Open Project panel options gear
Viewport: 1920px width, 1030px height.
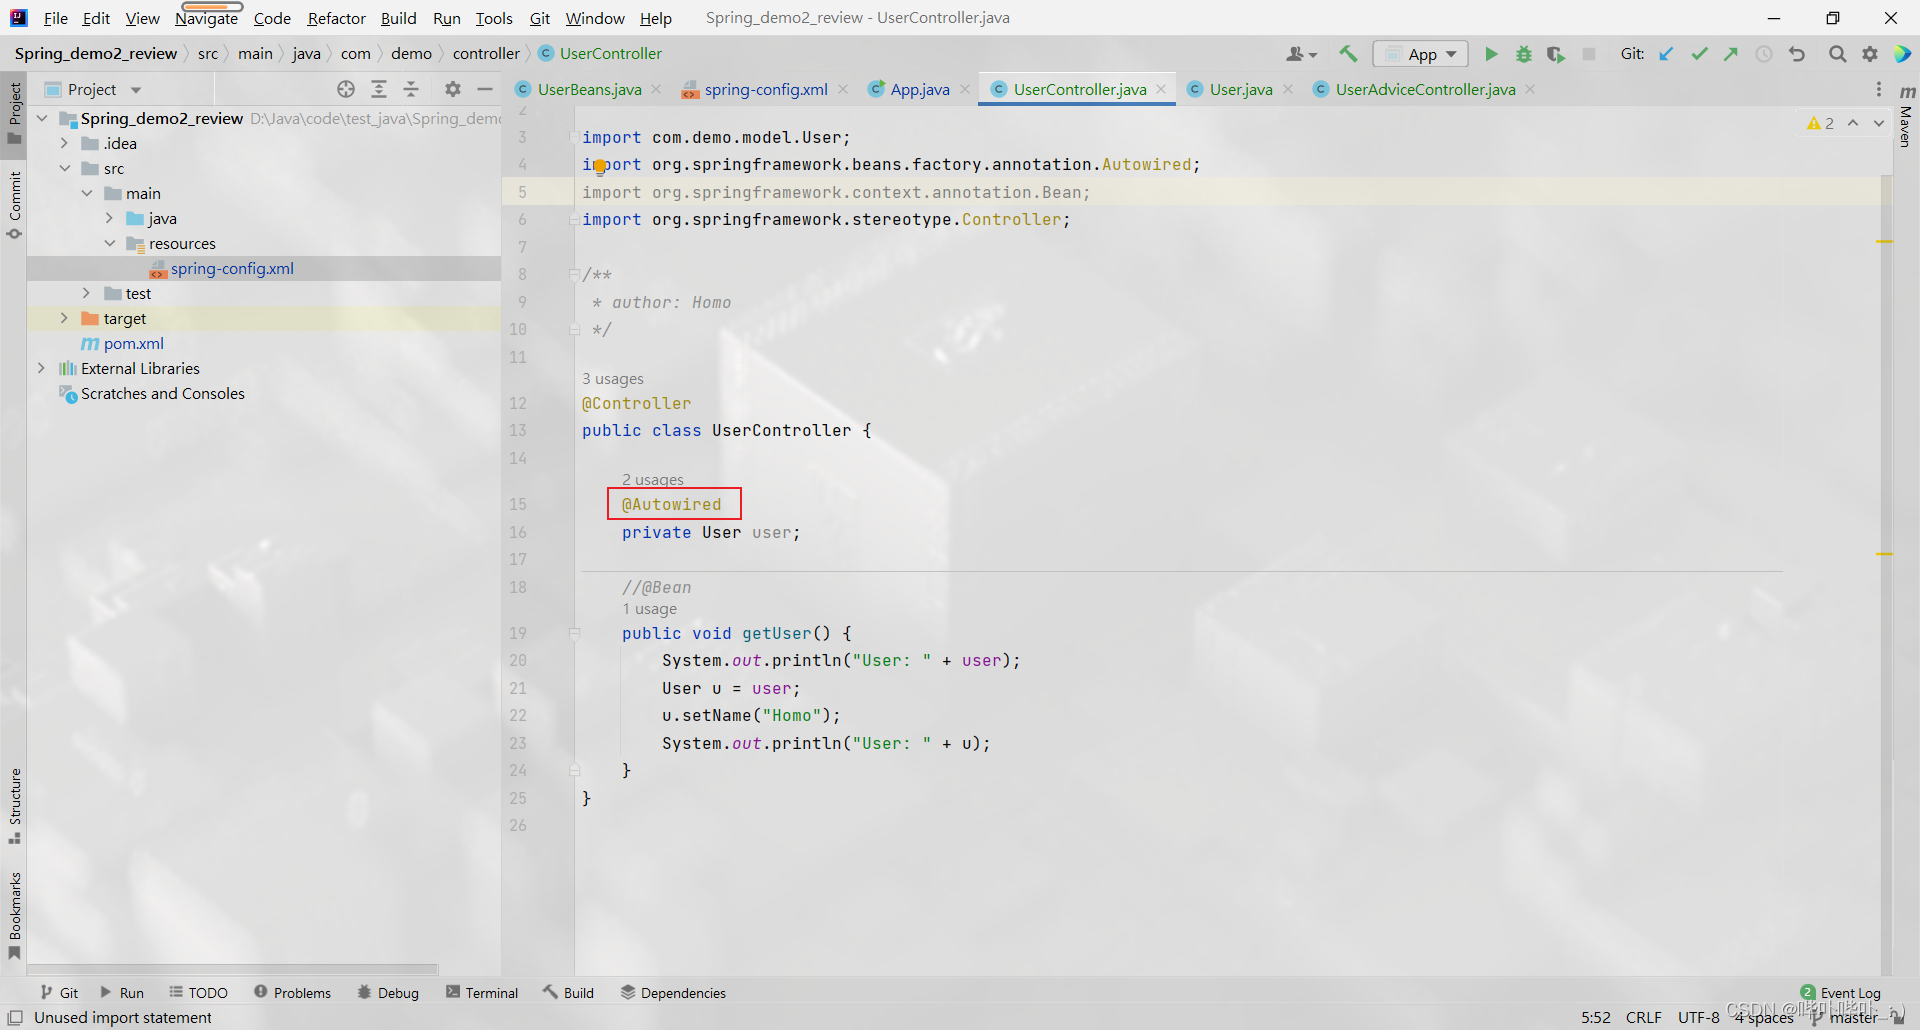coord(453,89)
